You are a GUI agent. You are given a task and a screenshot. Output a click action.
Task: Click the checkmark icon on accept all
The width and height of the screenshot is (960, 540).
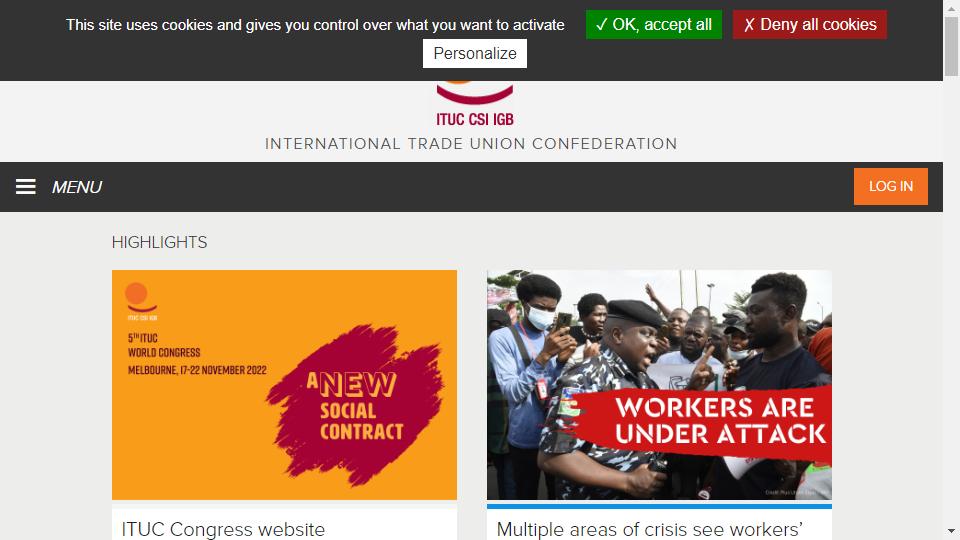(x=601, y=24)
